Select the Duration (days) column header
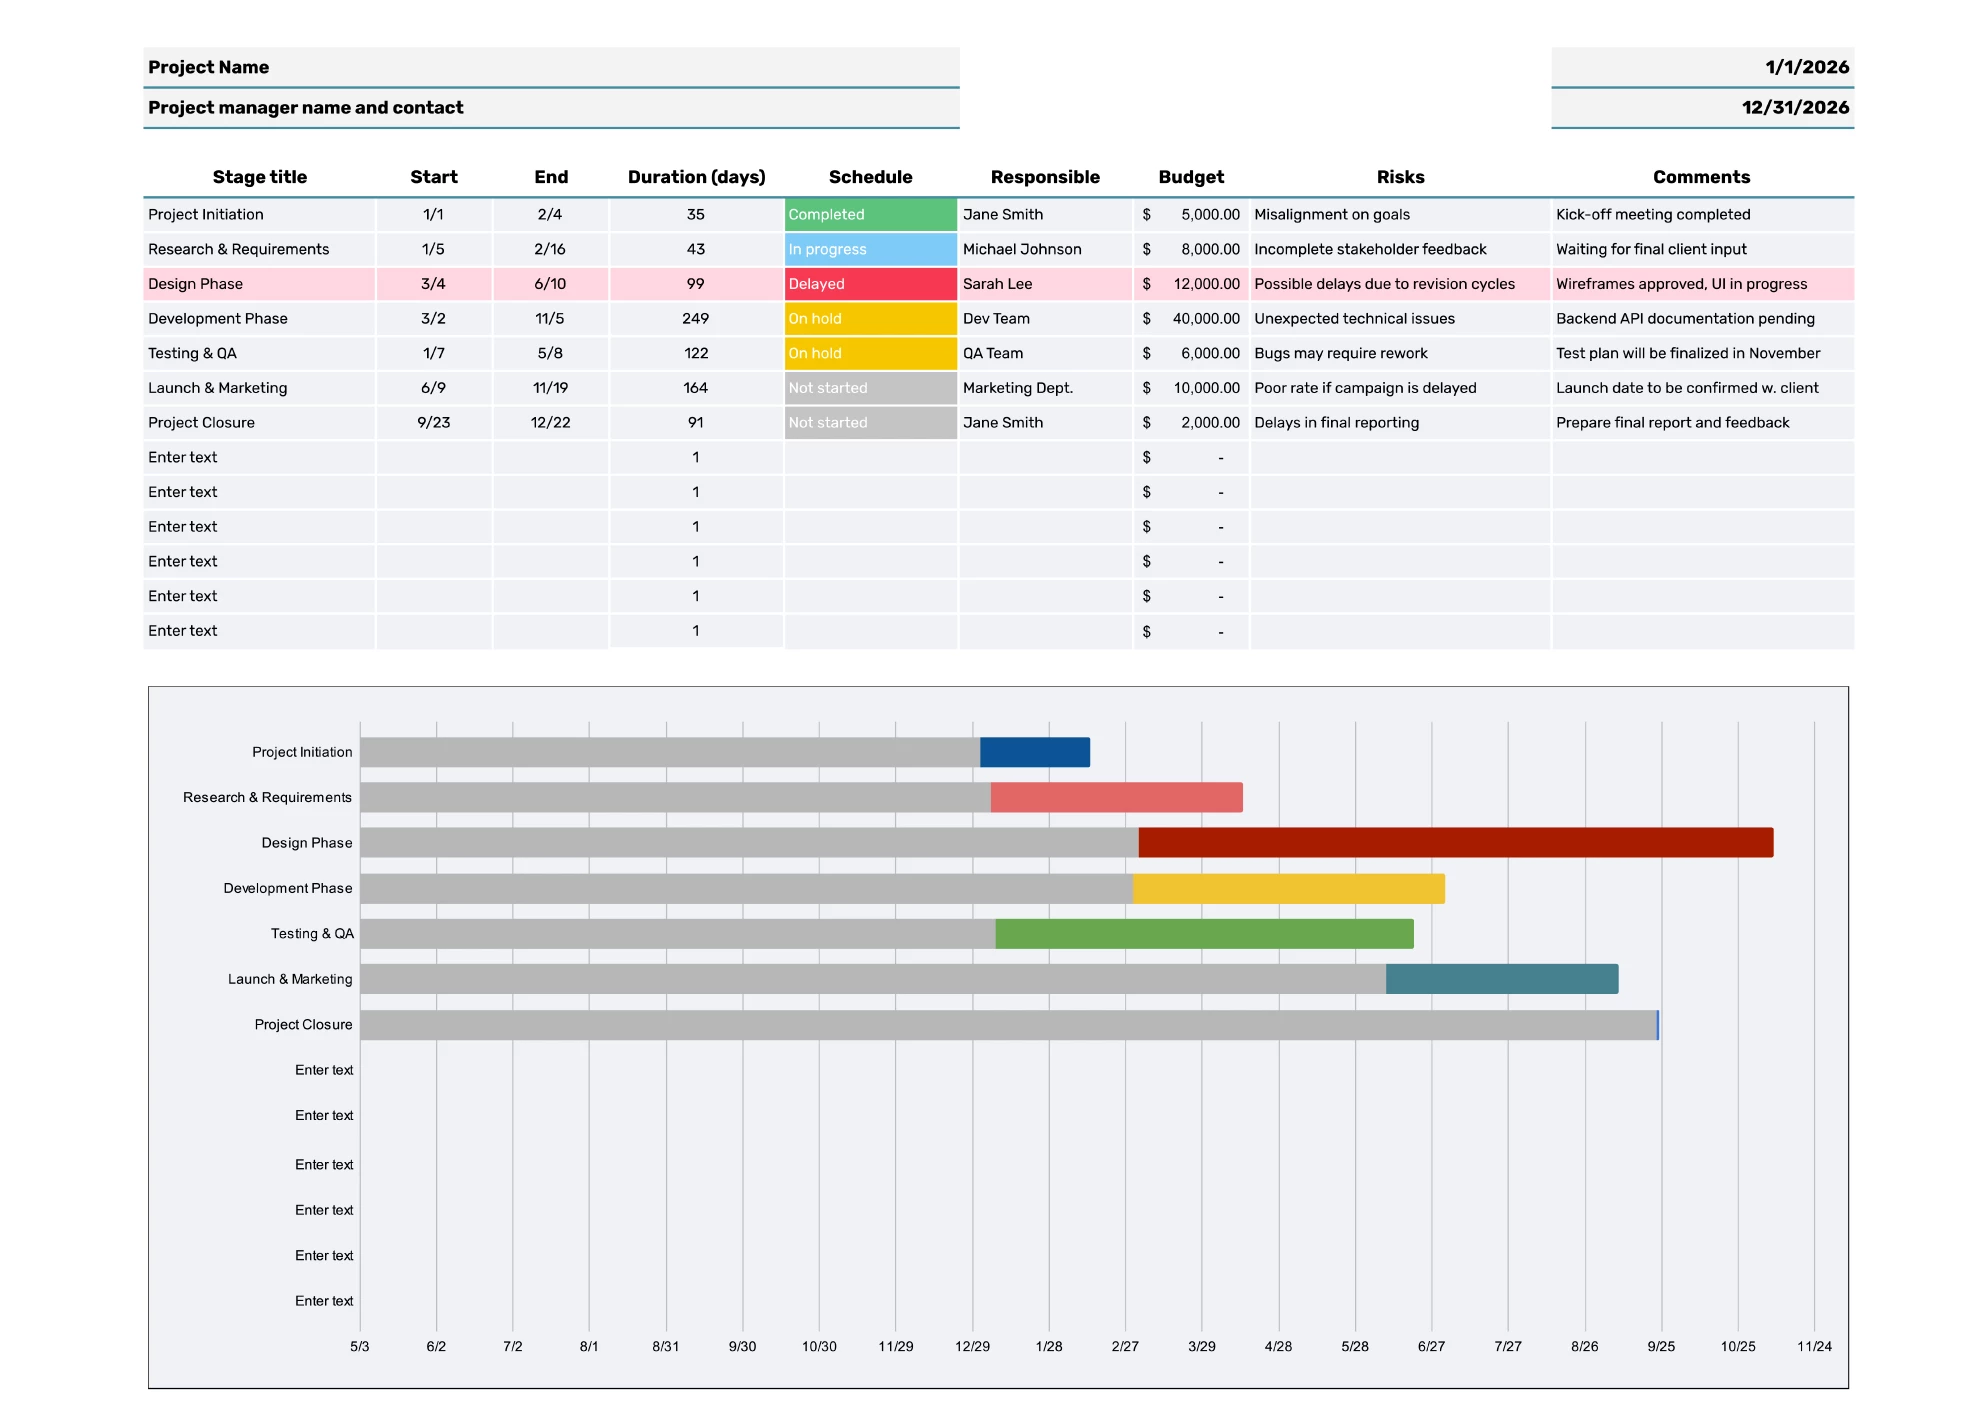 696,177
